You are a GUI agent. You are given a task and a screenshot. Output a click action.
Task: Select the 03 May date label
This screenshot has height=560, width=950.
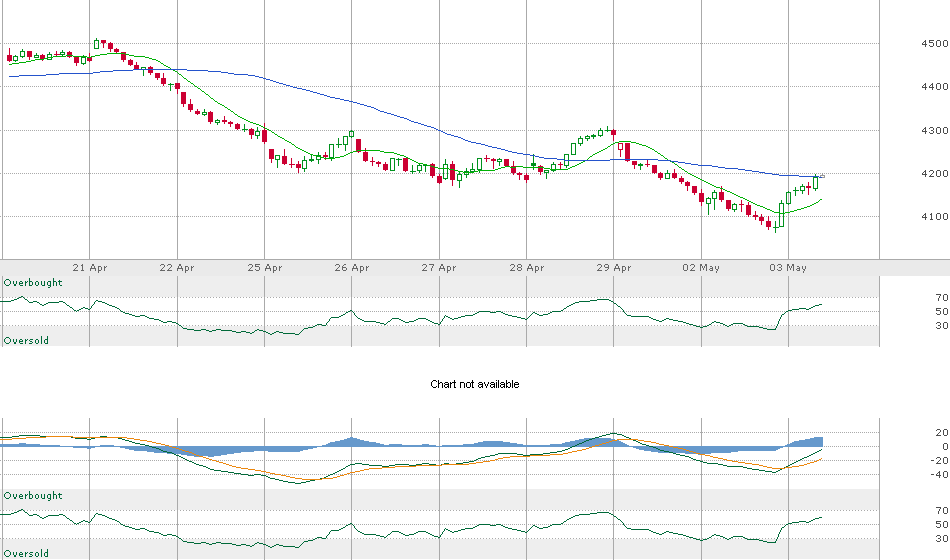(788, 267)
